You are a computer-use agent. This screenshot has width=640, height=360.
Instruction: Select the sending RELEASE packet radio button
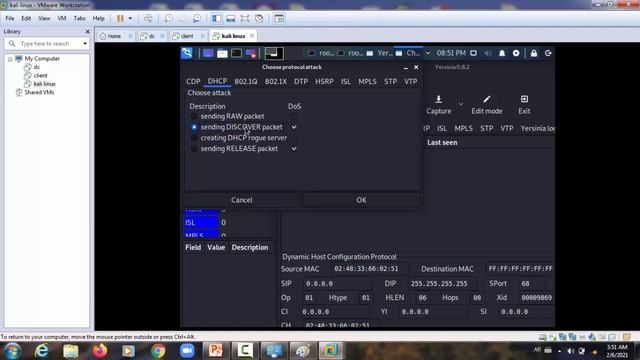tap(194, 149)
